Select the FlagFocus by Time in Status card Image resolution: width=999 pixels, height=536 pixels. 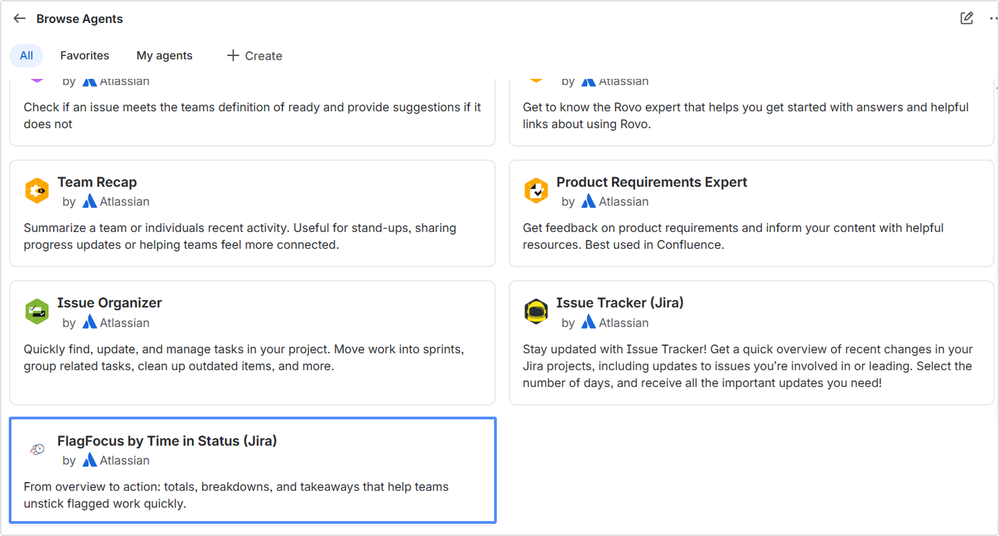tap(253, 470)
